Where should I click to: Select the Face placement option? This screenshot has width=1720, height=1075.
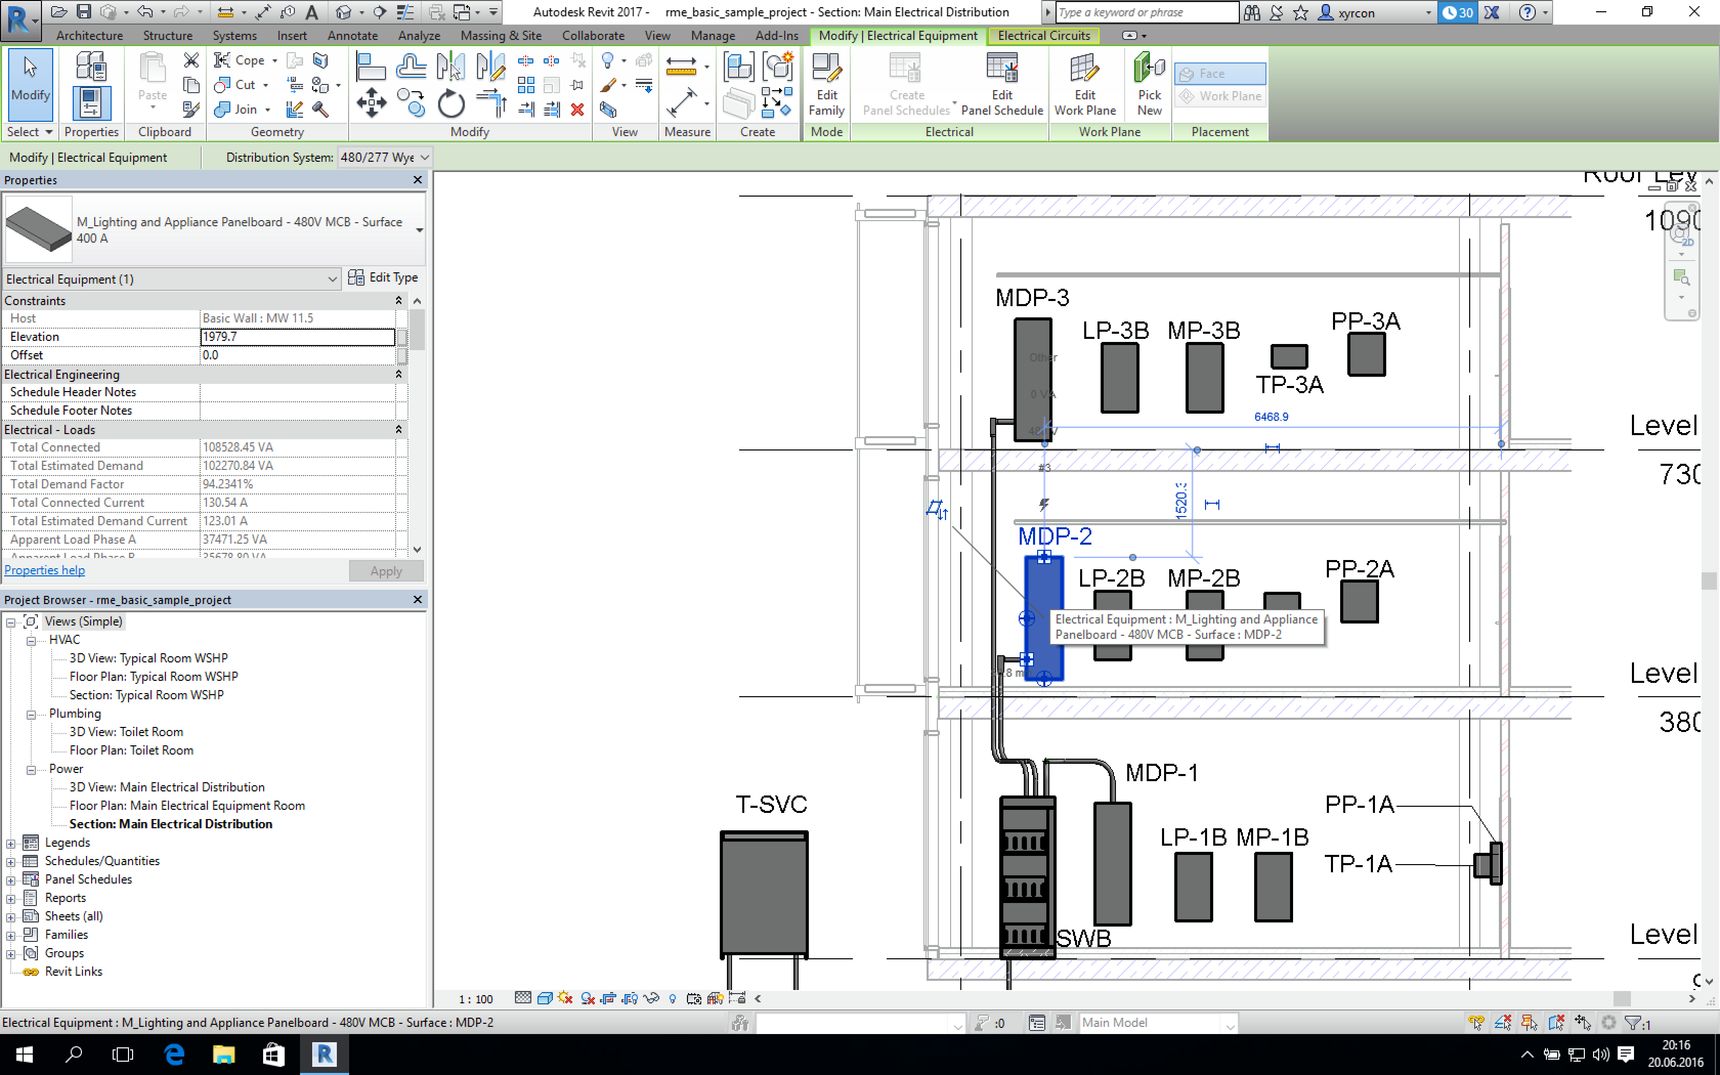click(1220, 73)
